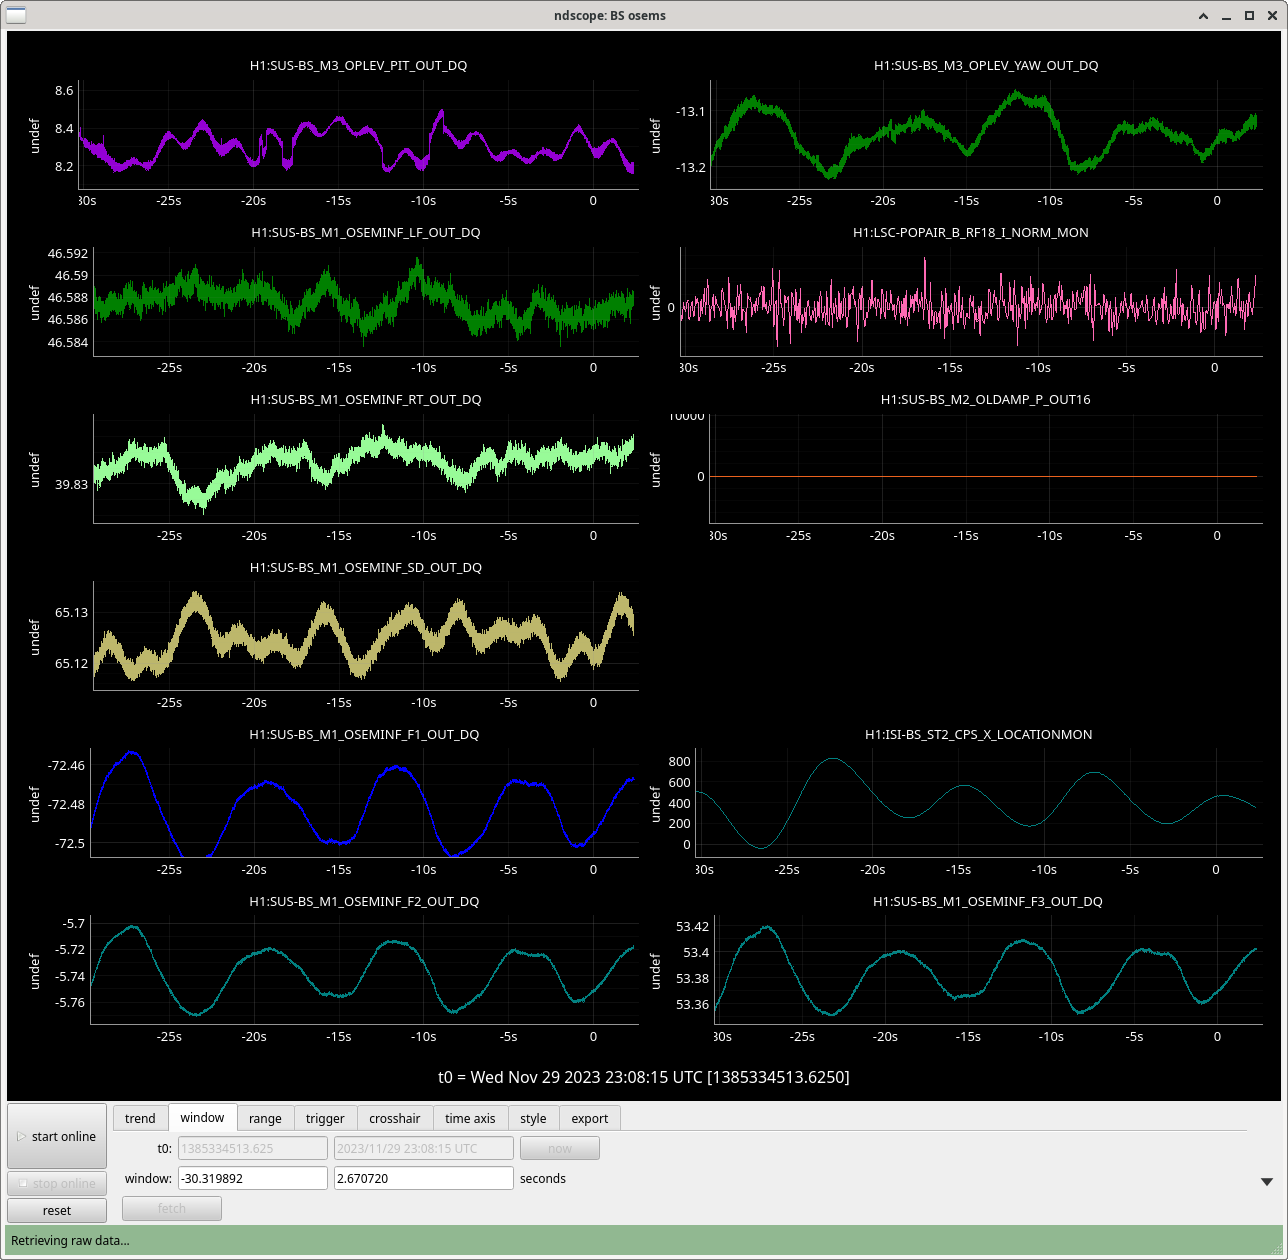
Task: Select the pink POPAIR_B_RF18_I_NORM_MON plot
Action: [x=970, y=300]
